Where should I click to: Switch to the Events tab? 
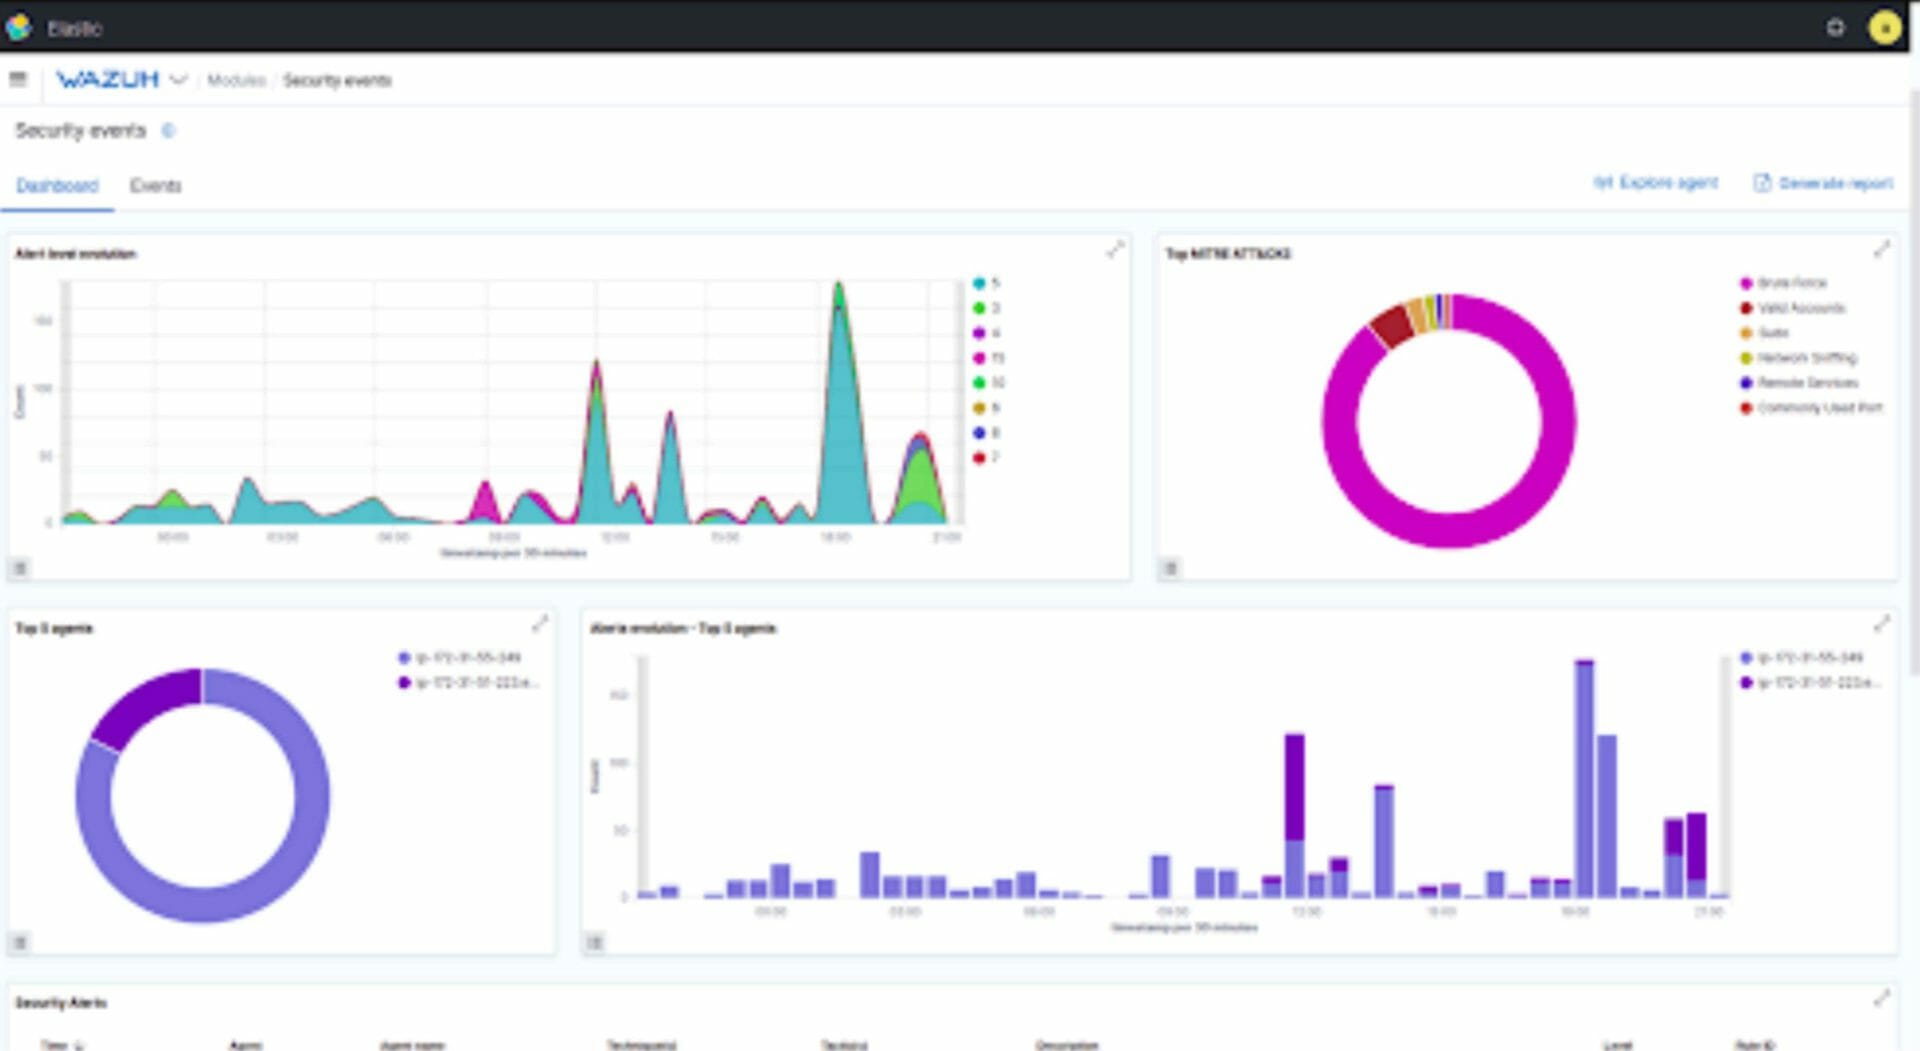(x=156, y=186)
